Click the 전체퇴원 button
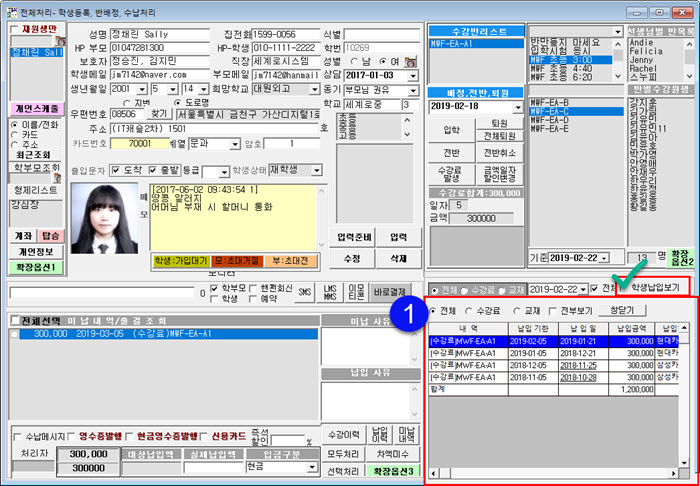This screenshot has height=486, width=700. [x=499, y=136]
